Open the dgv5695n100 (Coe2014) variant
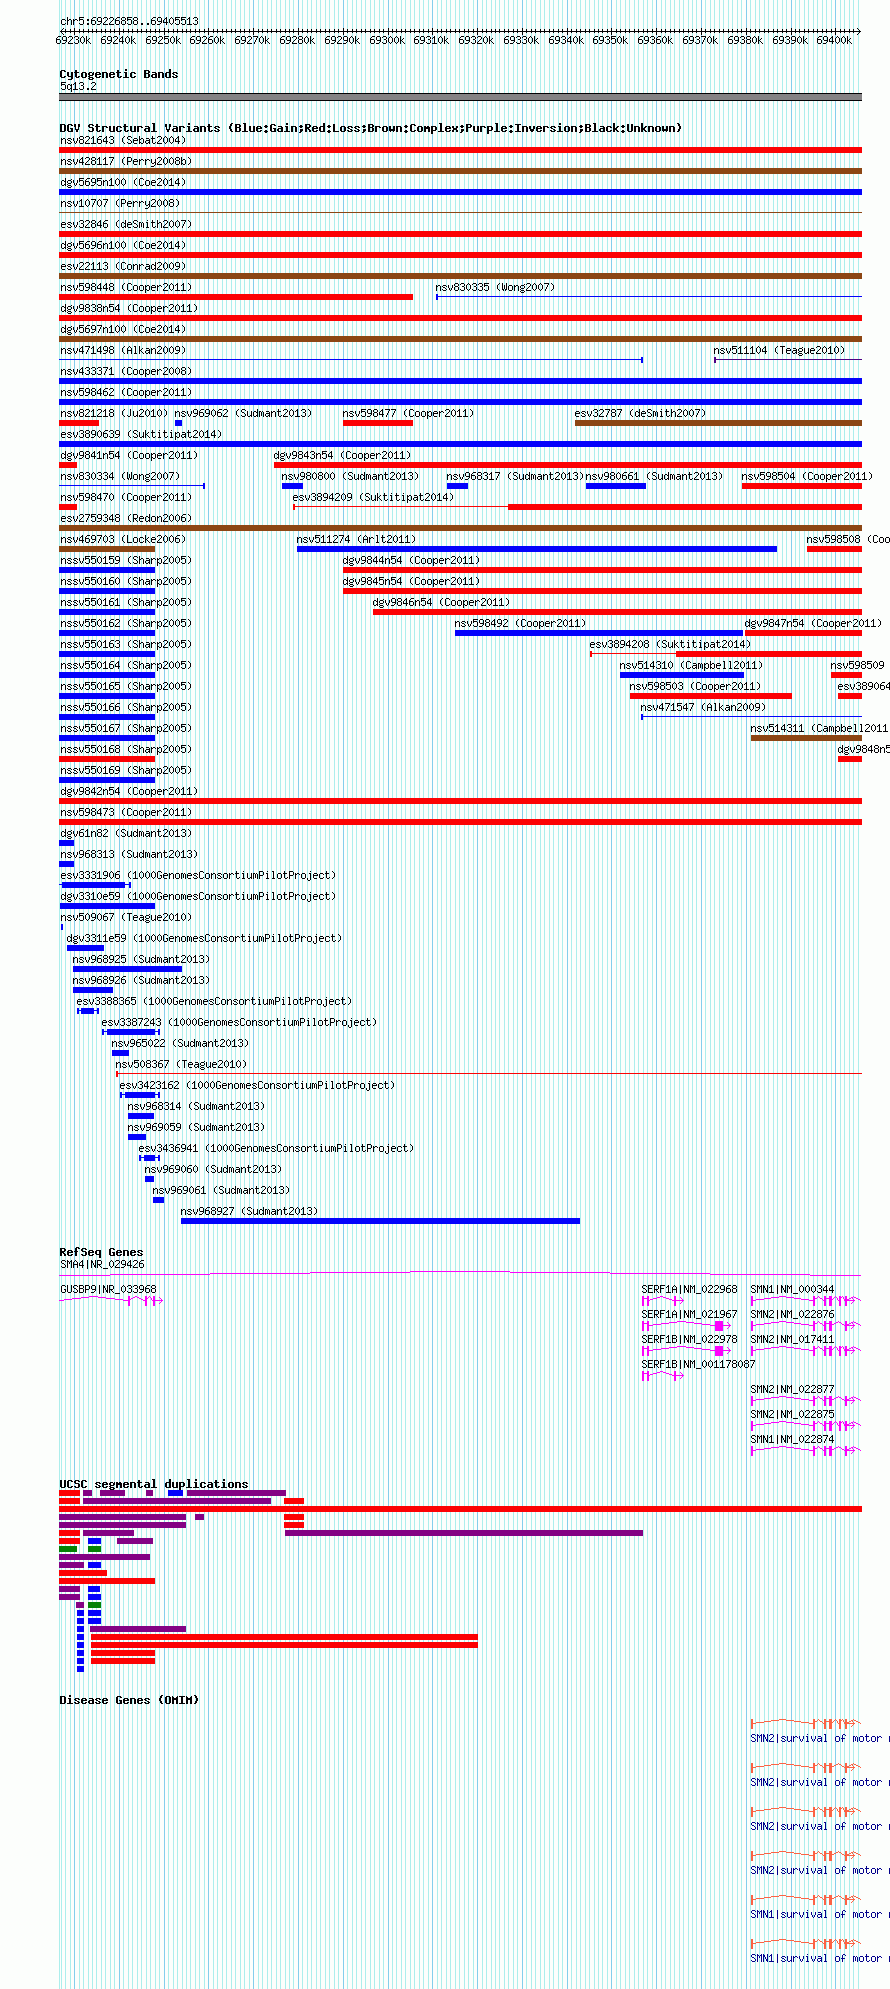This screenshot has width=890, height=1989. (460, 192)
